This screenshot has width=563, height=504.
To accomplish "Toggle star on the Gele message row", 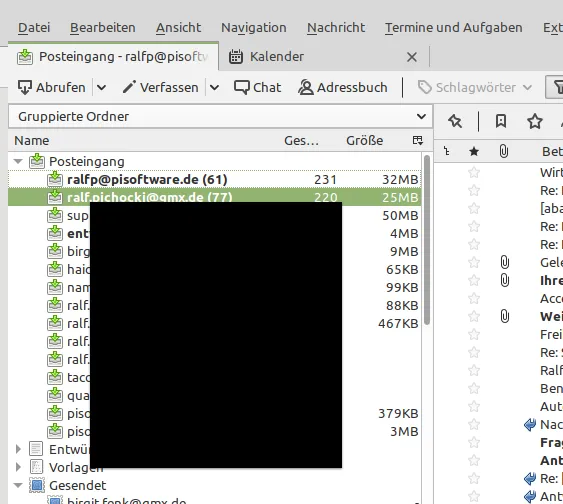I will tap(474, 262).
